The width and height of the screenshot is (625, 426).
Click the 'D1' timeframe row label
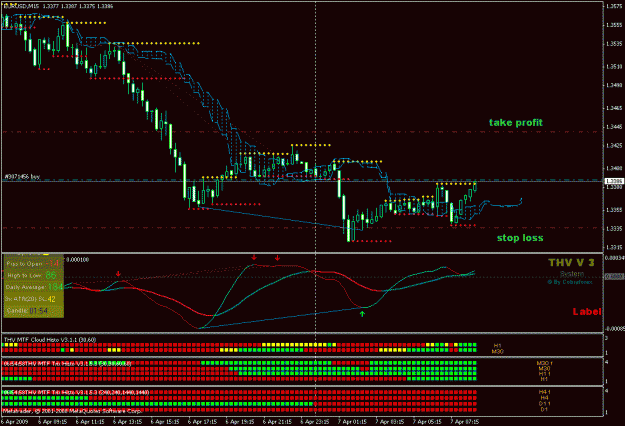tap(544, 409)
